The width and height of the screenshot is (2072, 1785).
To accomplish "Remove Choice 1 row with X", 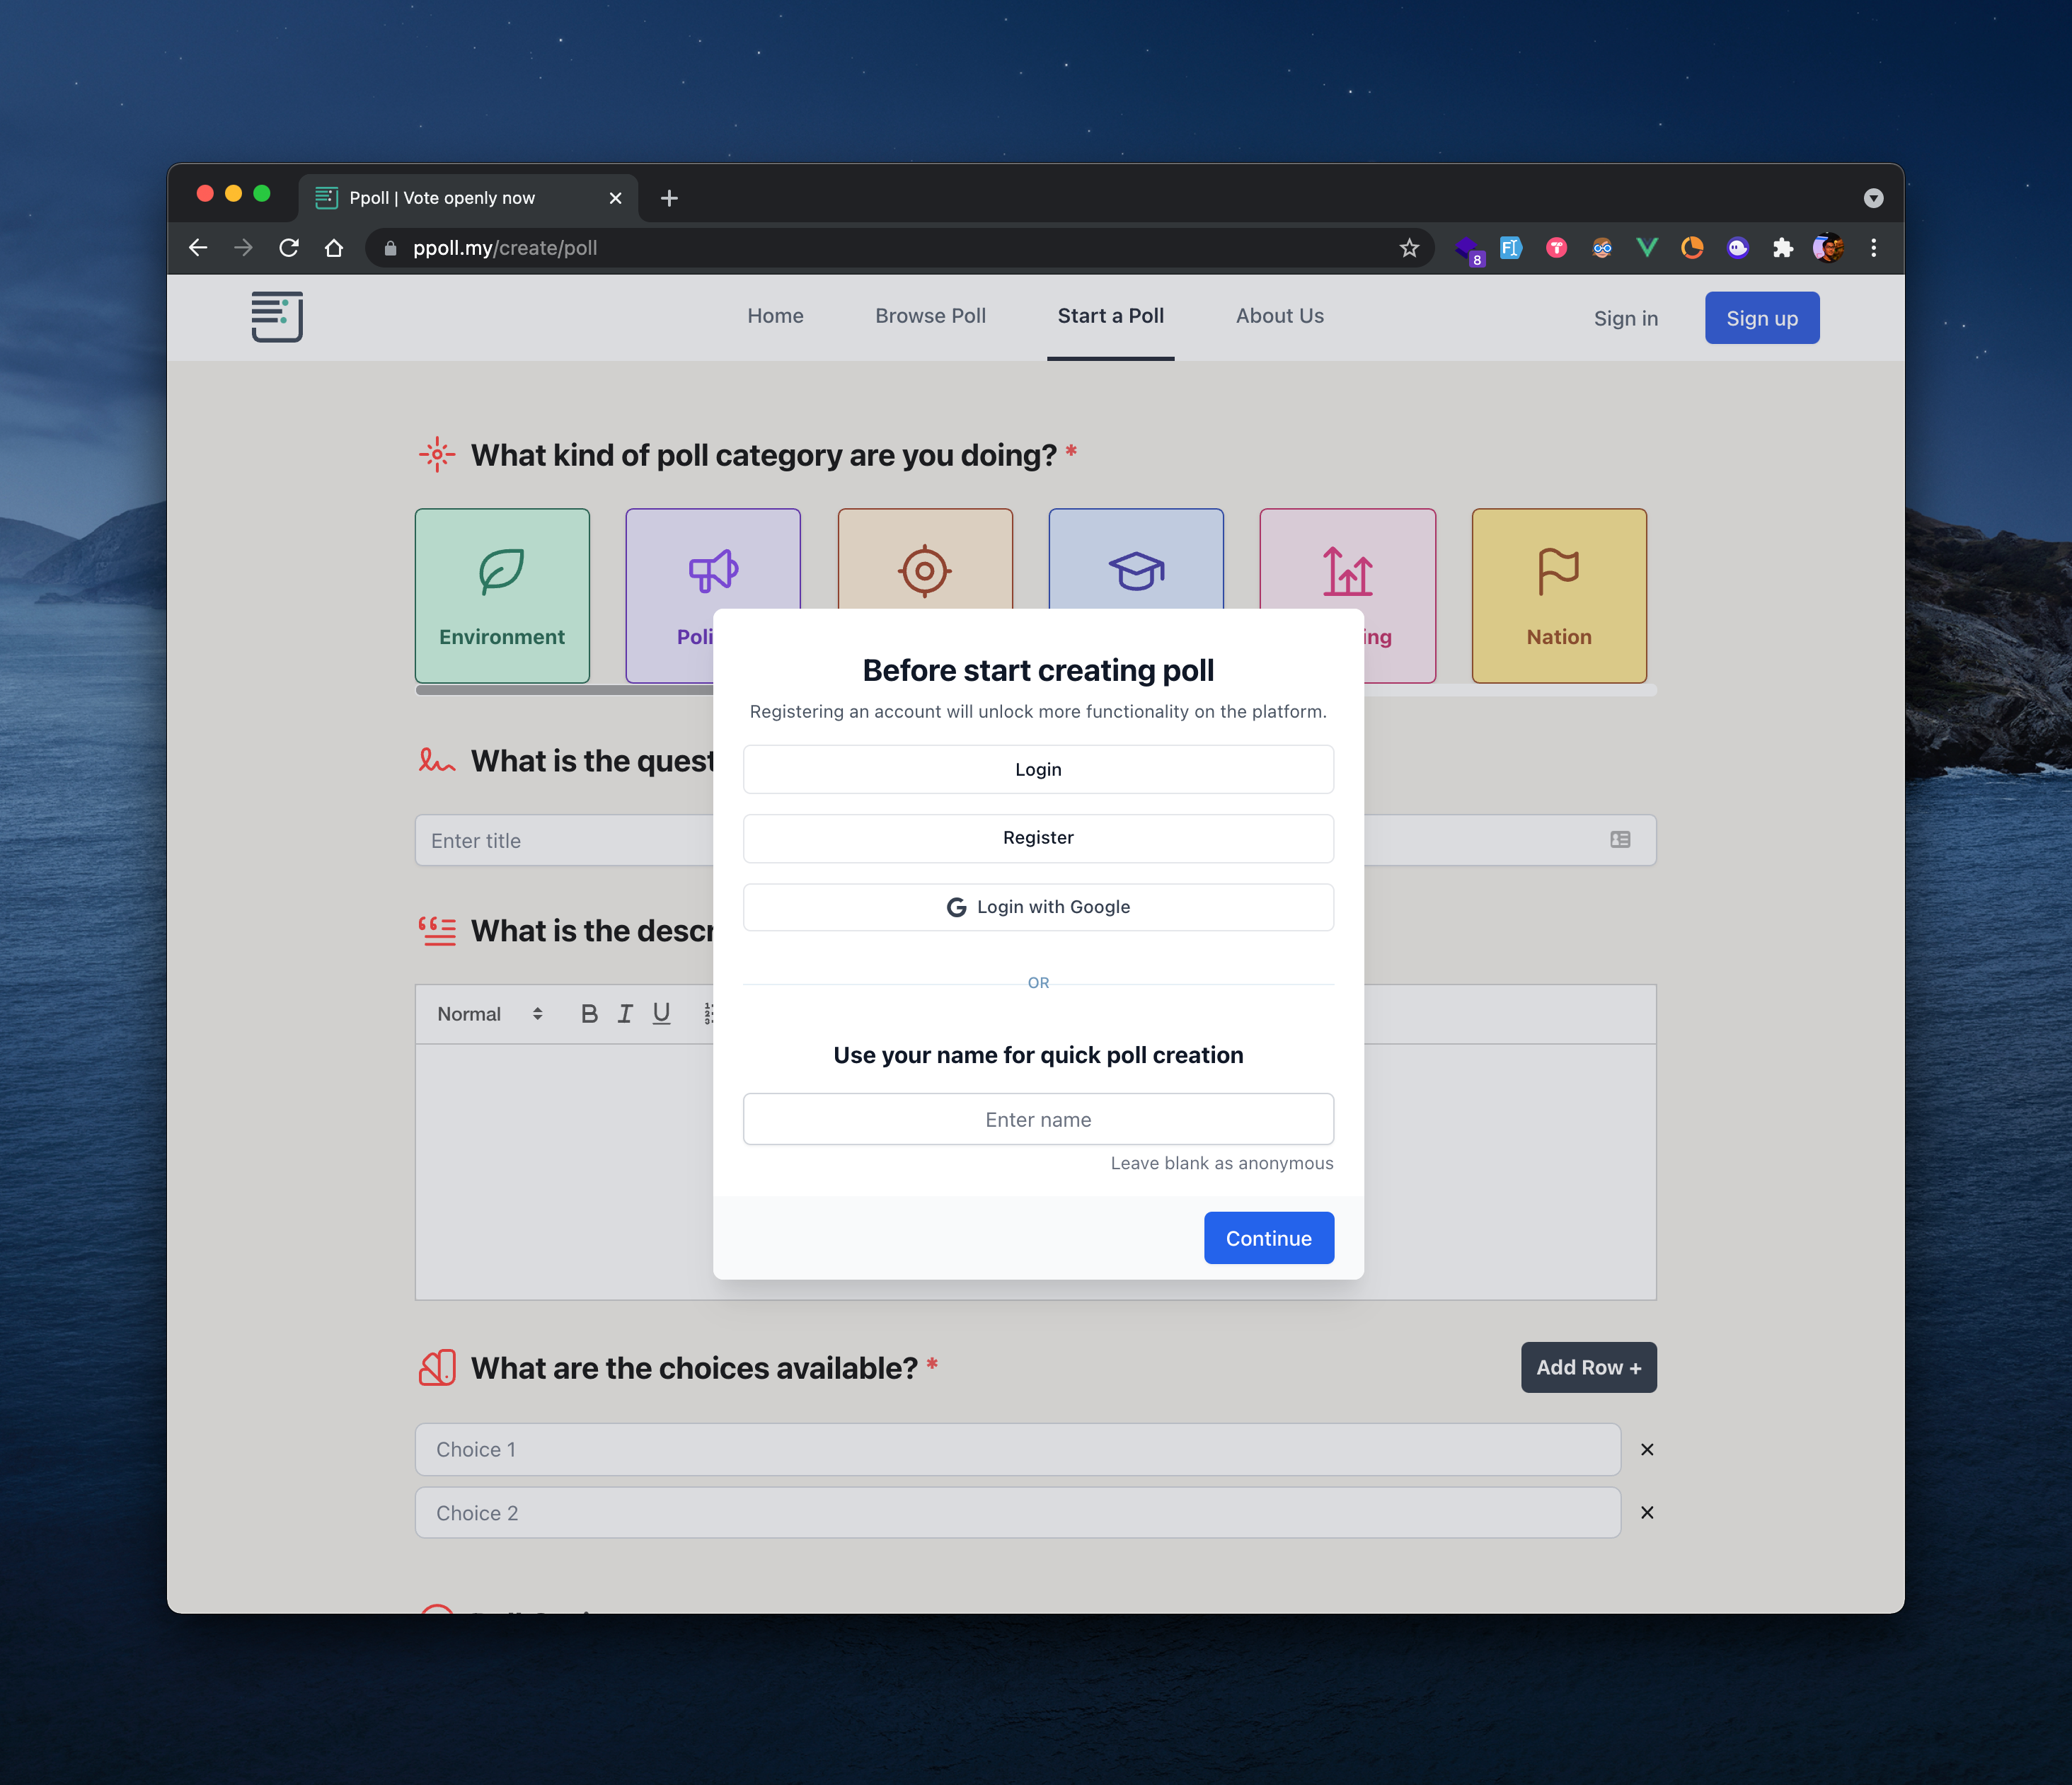I will click(x=1647, y=1449).
